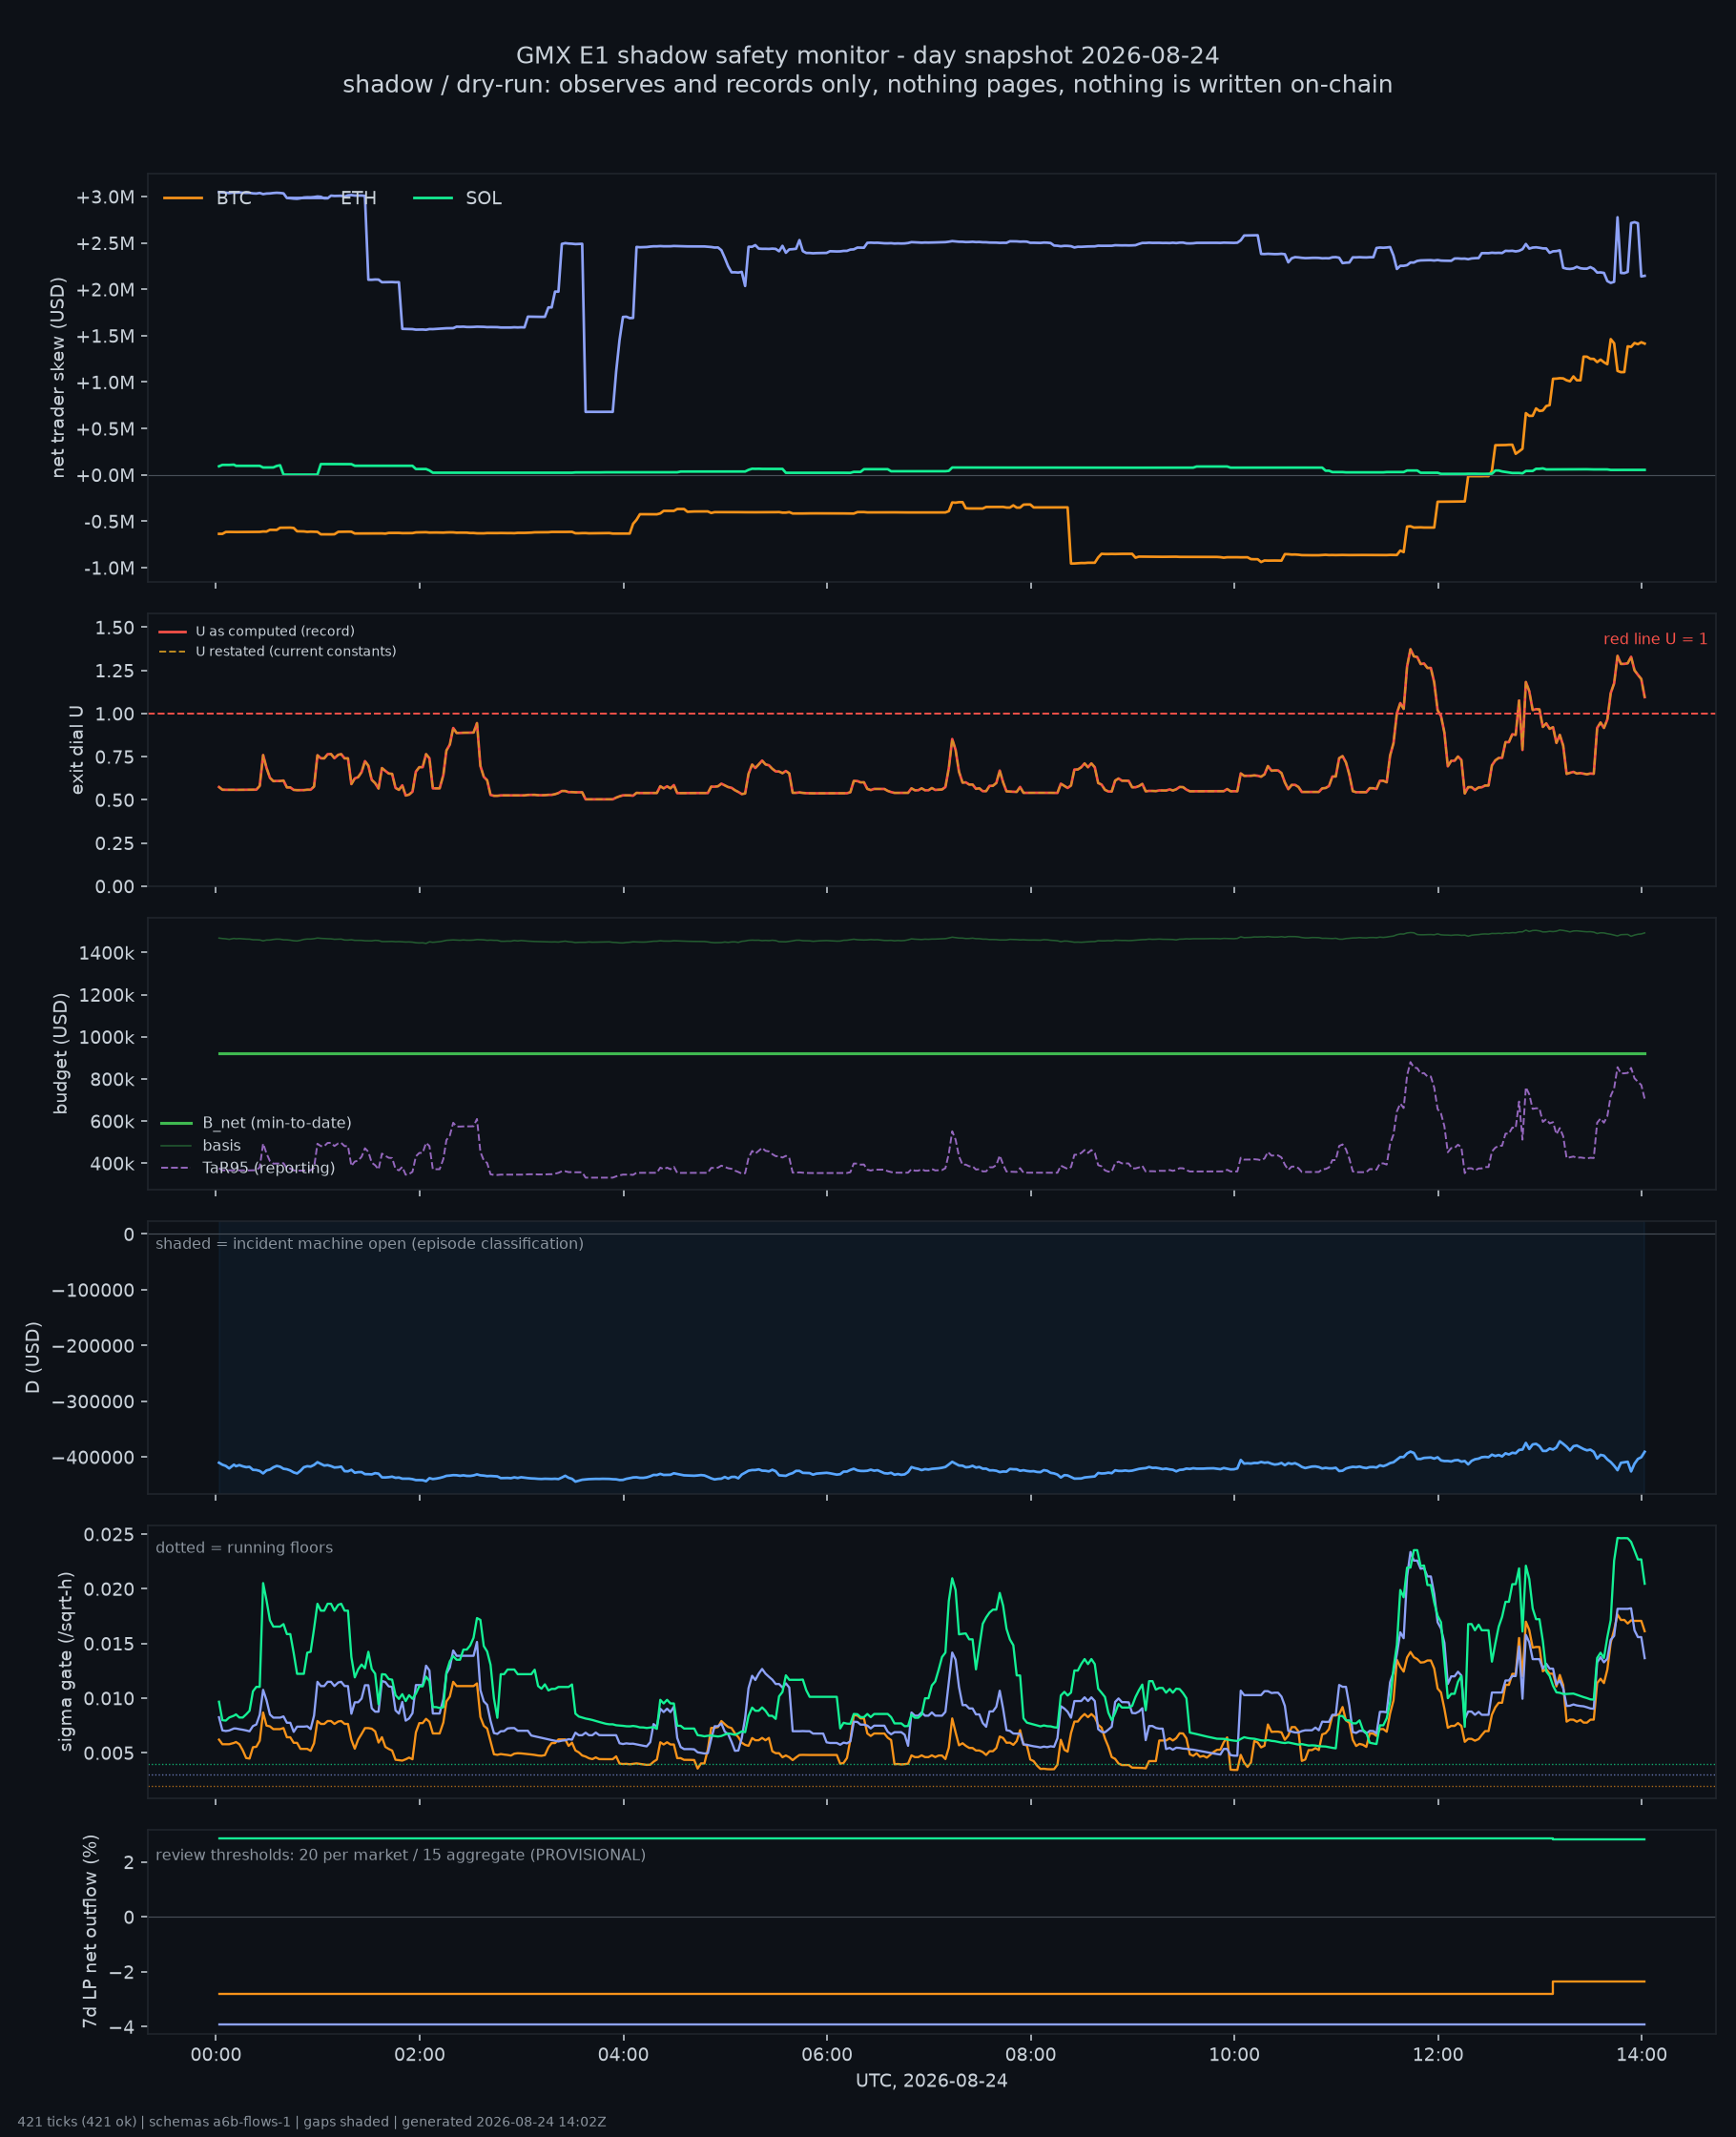The image size is (1736, 2137).
Task: Click the 06:00 time tick label
Action: [827, 2054]
